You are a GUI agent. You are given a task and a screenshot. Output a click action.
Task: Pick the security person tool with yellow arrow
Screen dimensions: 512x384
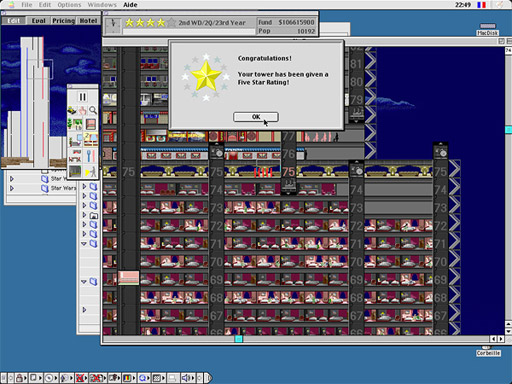(x=91, y=171)
